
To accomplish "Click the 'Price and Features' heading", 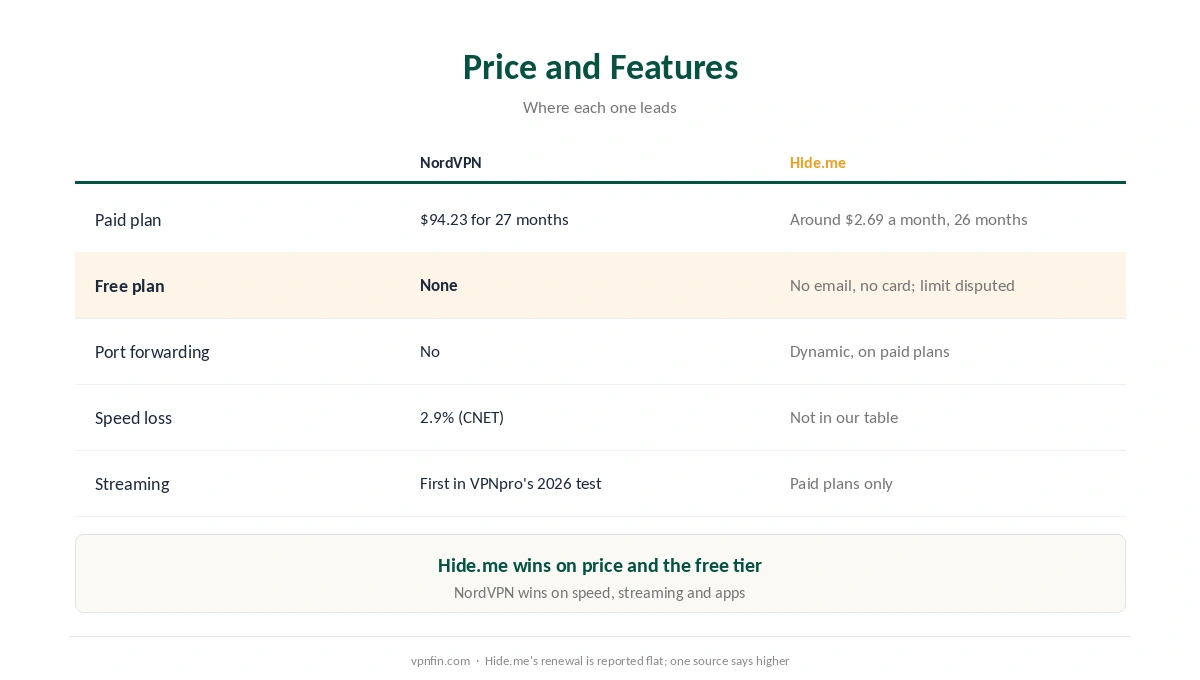I will click(600, 67).
